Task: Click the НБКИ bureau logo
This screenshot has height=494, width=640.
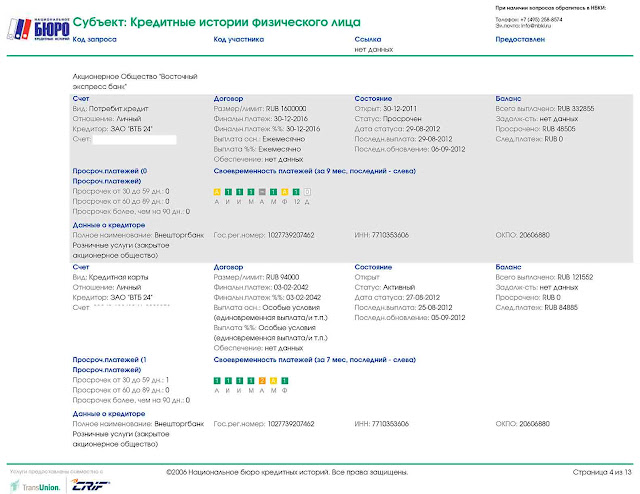Action: point(38,29)
